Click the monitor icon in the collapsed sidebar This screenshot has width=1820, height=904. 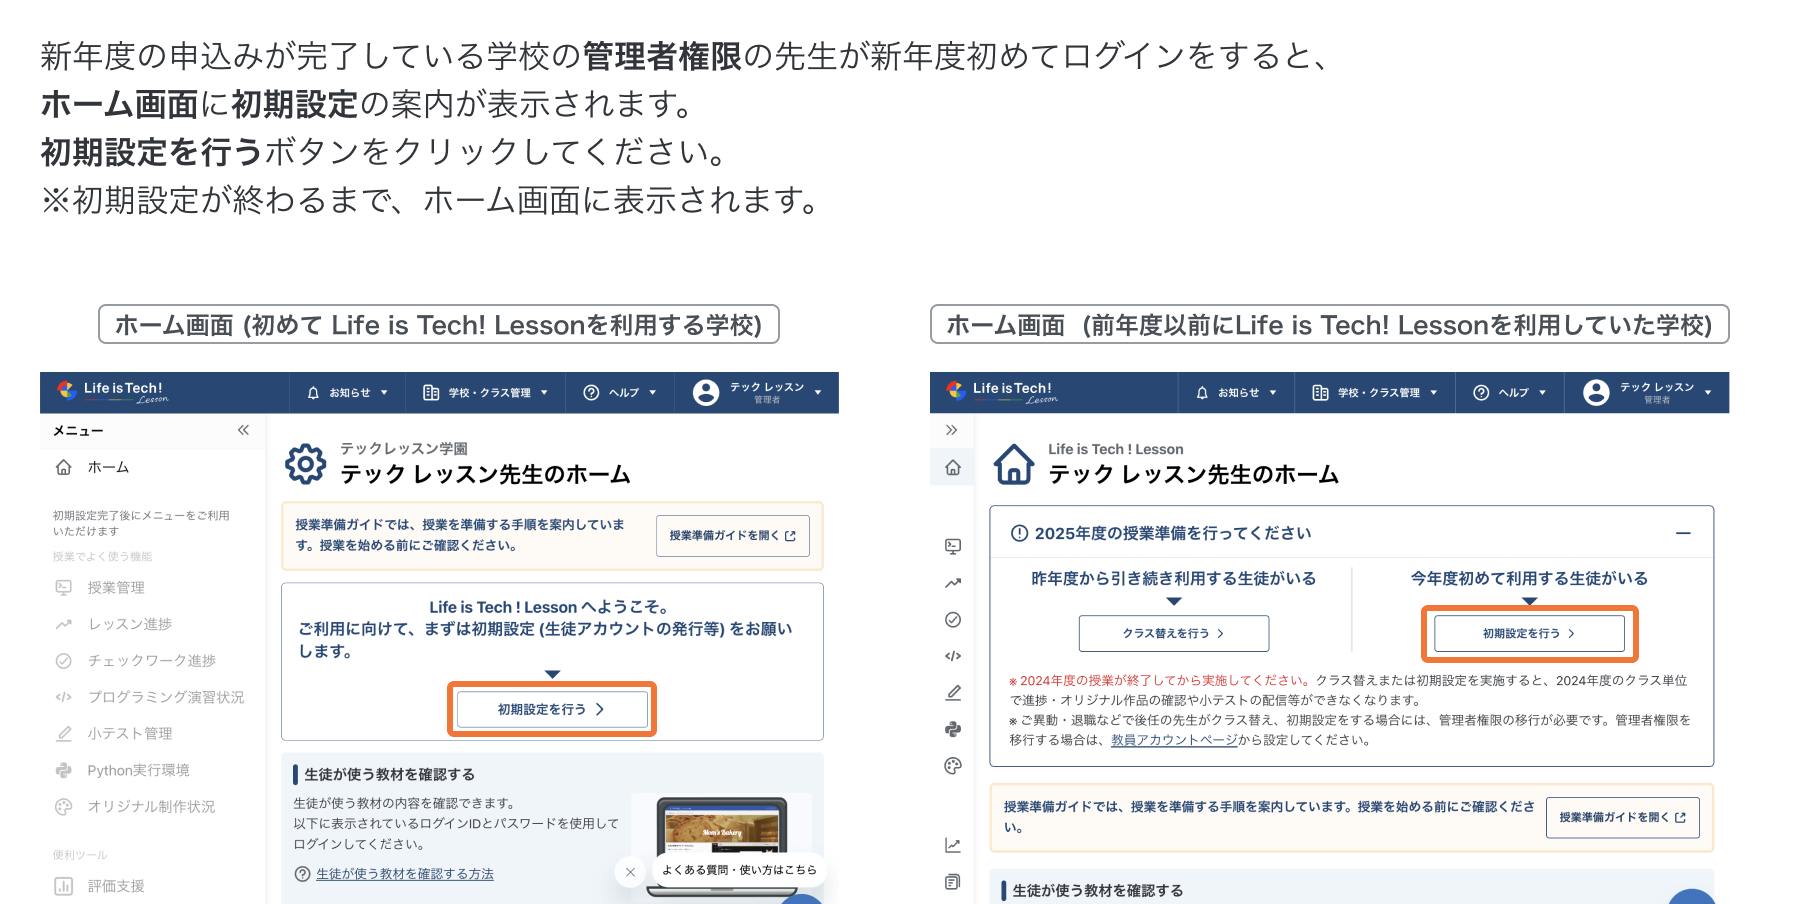pyautogui.click(x=953, y=546)
